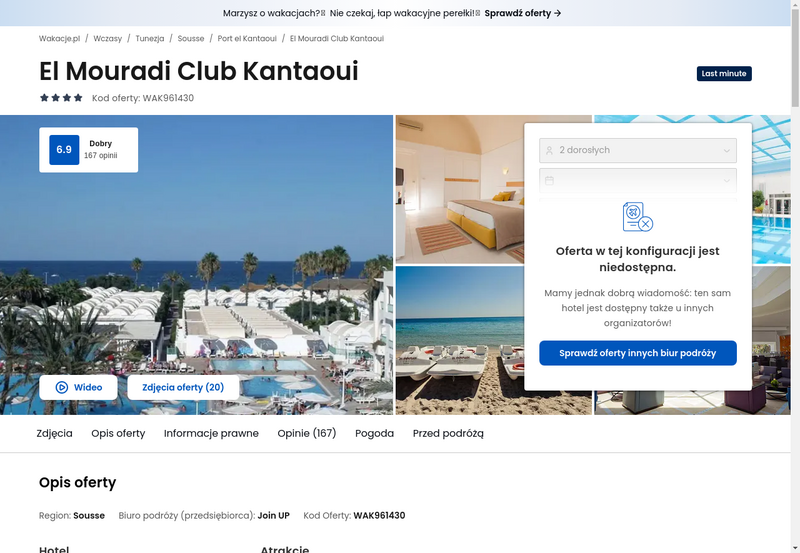This screenshot has height=553, width=800.
Task: Follow the Port el Kantaoui breadcrumb
Action: tap(247, 38)
